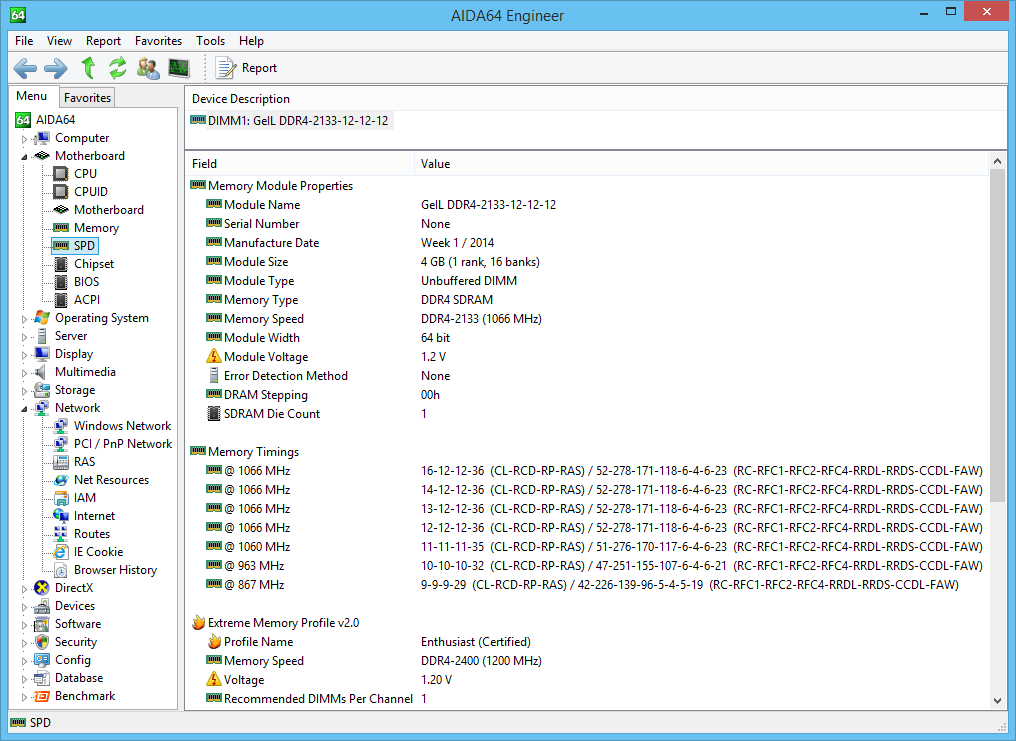Viewport: 1016px width, 741px height.
Task: Click the Refresh toolbar icon
Action: tap(118, 67)
